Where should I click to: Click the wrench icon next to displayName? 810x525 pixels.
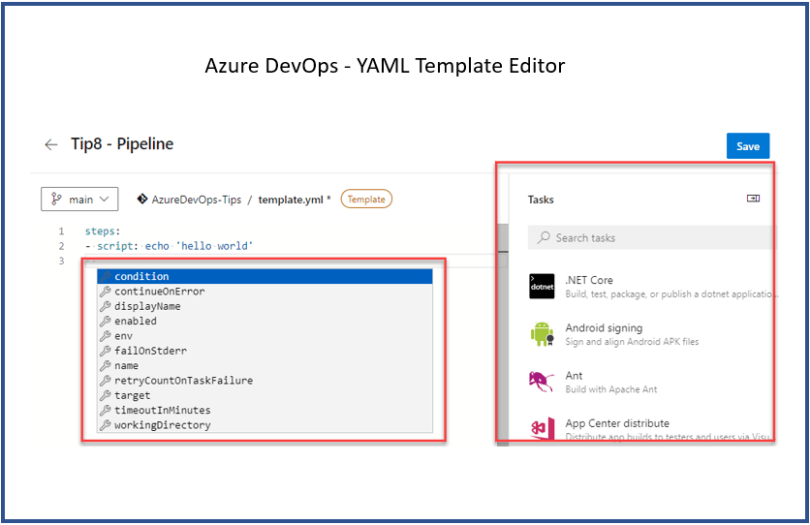coord(105,306)
